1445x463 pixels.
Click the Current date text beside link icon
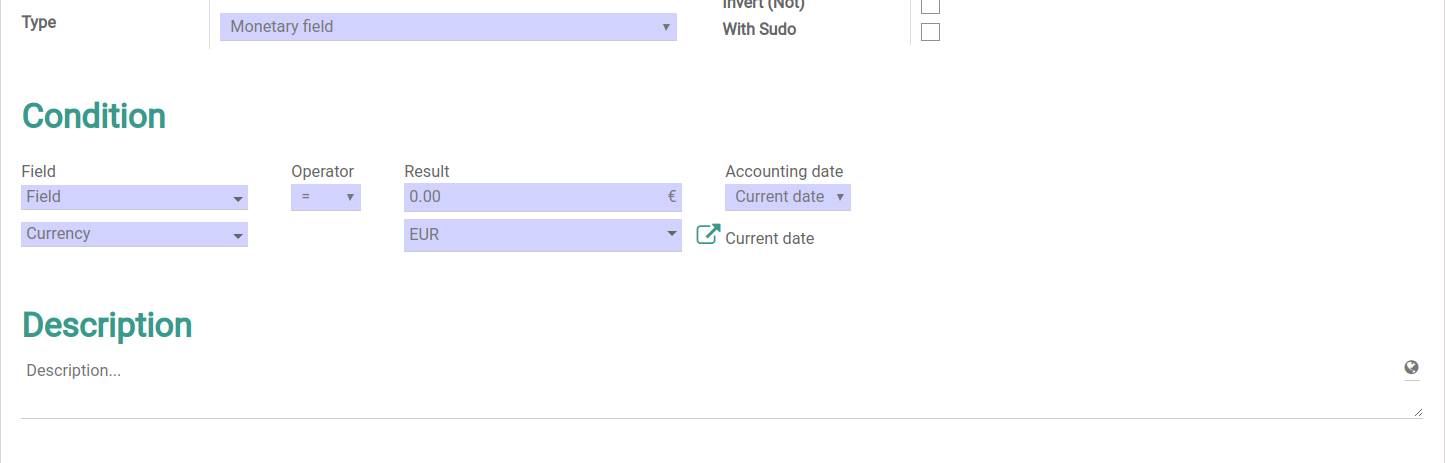coord(770,239)
